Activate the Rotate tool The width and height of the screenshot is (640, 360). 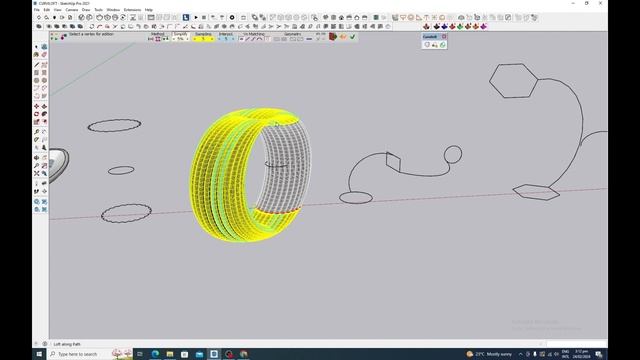(x=36, y=114)
